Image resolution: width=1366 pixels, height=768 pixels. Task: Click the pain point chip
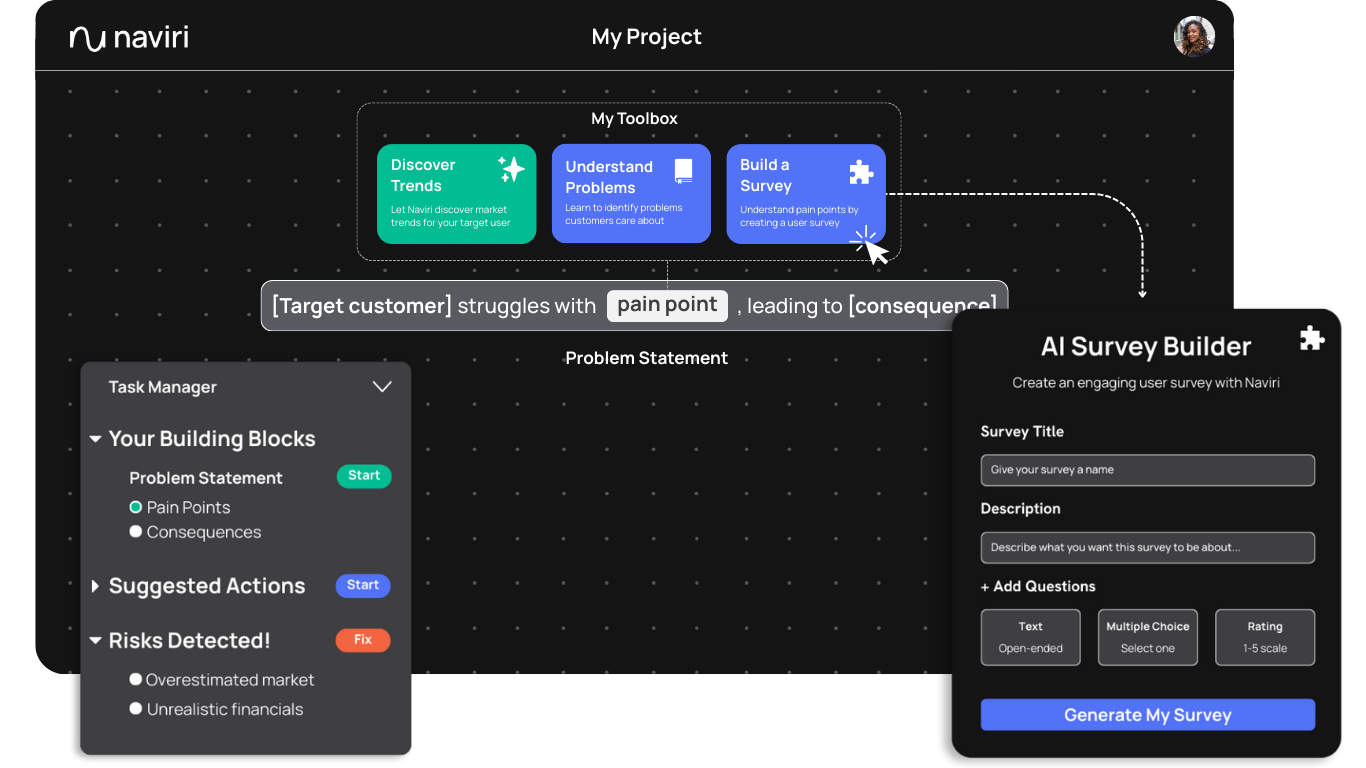point(667,305)
